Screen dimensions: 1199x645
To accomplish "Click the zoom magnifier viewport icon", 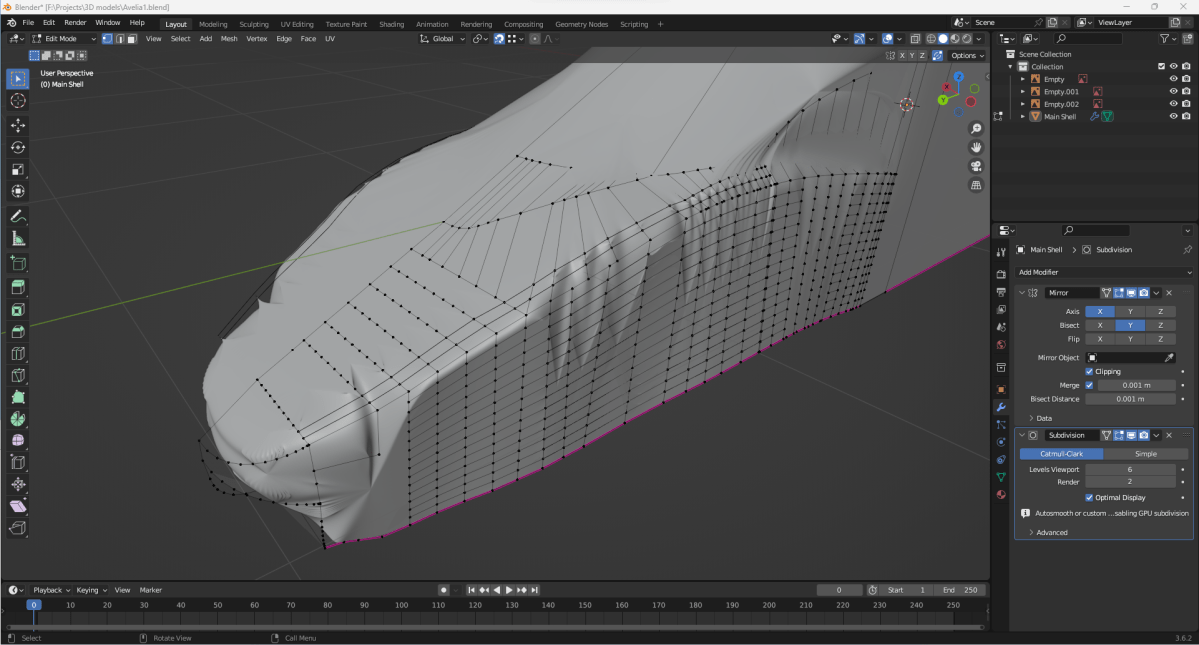I will coord(976,129).
